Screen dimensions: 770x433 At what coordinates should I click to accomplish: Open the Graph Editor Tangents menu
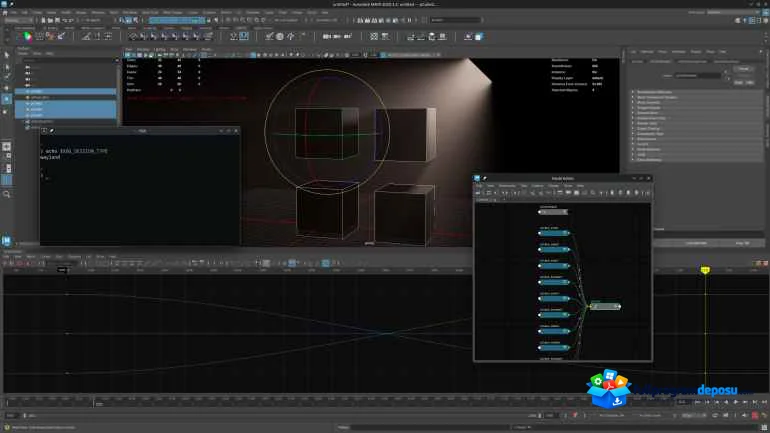pyautogui.click(x=75, y=256)
